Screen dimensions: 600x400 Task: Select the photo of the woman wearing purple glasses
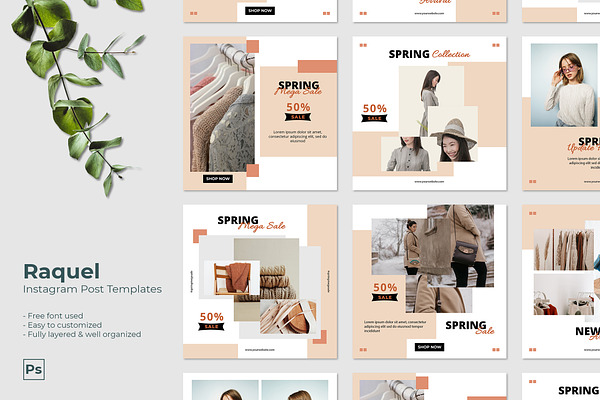click(x=564, y=85)
